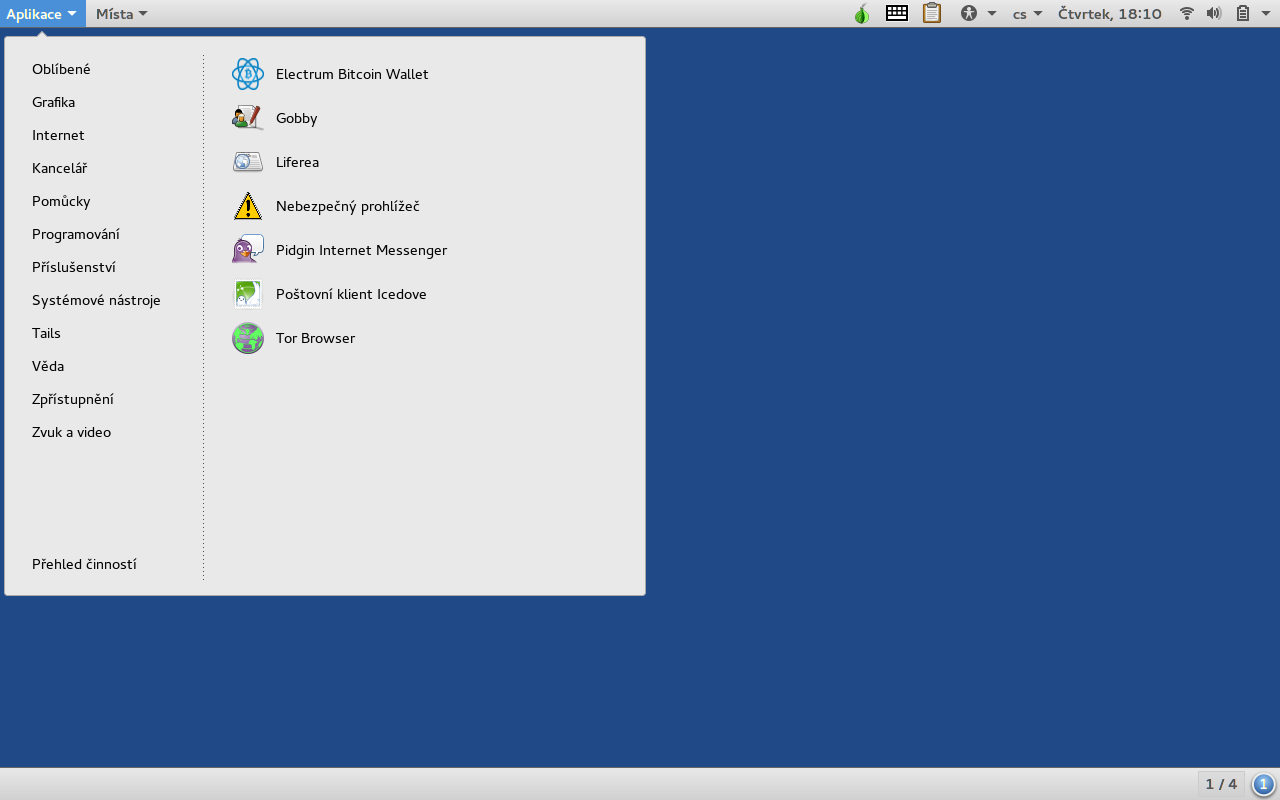Launch Pidgin Internet Messenger by its label
Image resolution: width=1280 pixels, height=800 pixels.
click(361, 250)
